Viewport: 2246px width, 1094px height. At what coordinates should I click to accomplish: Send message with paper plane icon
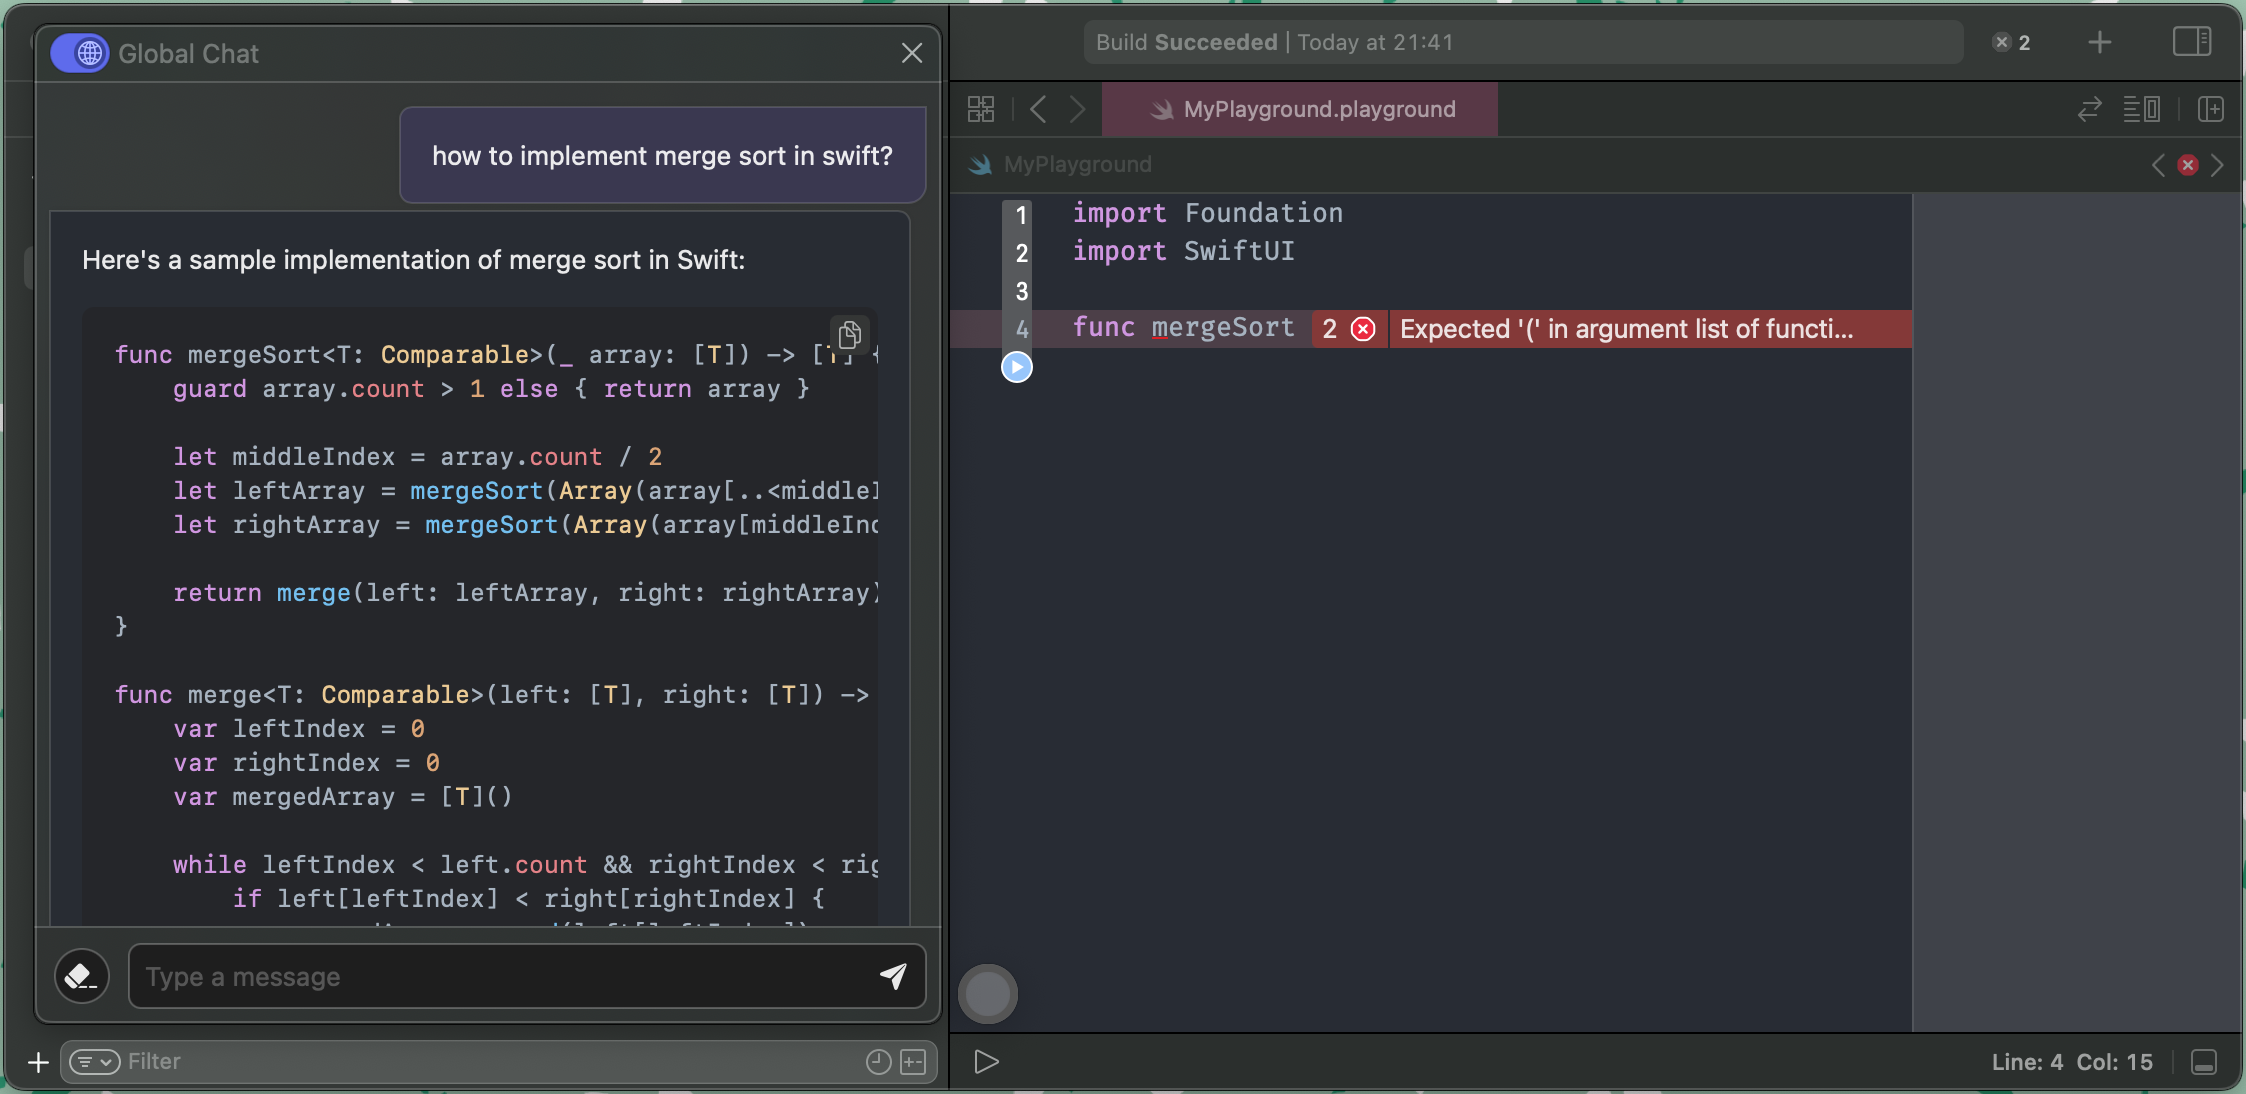(893, 976)
